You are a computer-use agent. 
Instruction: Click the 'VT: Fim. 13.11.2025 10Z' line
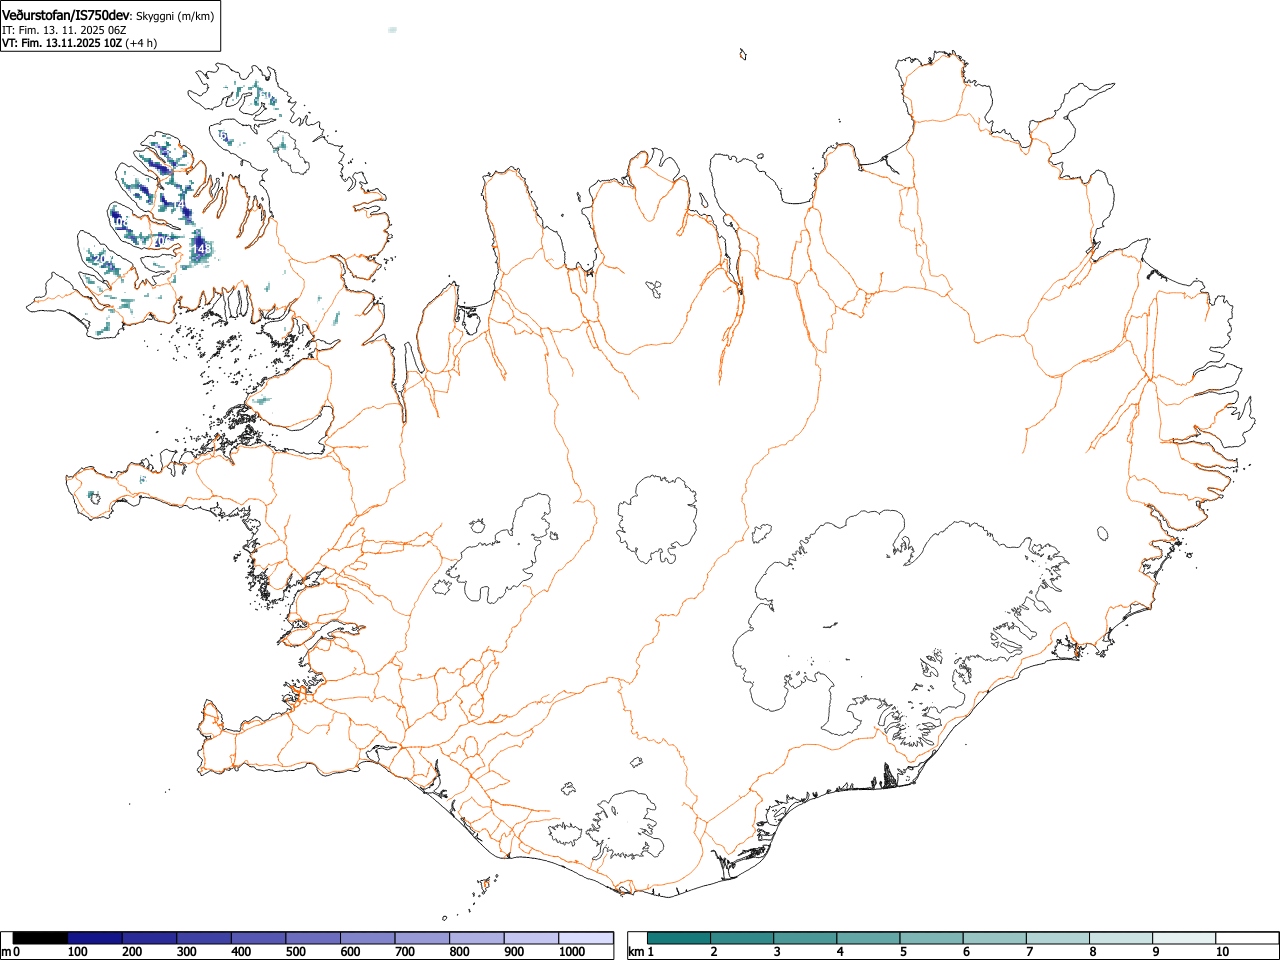click(x=62, y=43)
